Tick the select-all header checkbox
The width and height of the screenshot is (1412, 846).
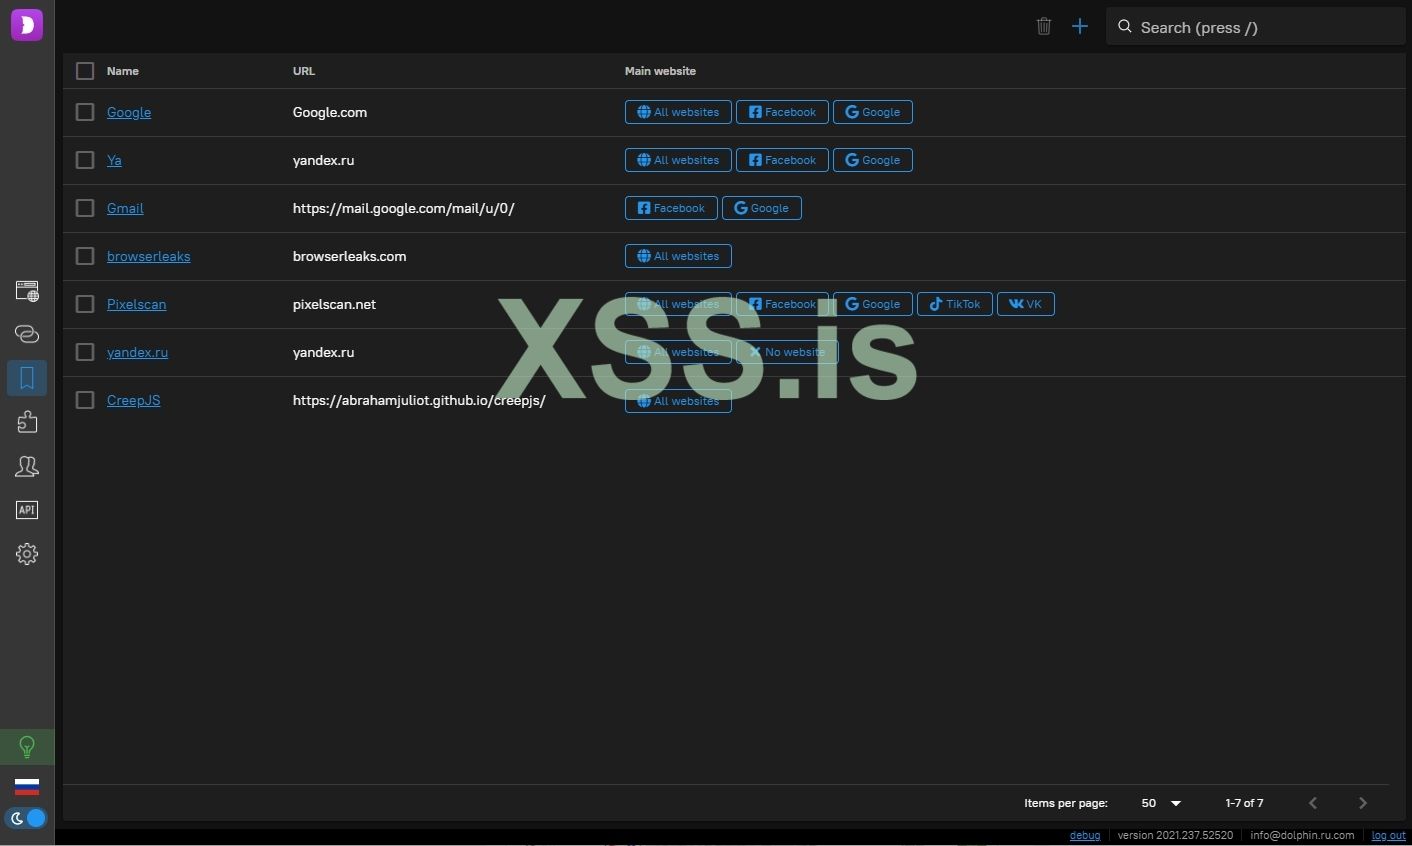[x=85, y=71]
